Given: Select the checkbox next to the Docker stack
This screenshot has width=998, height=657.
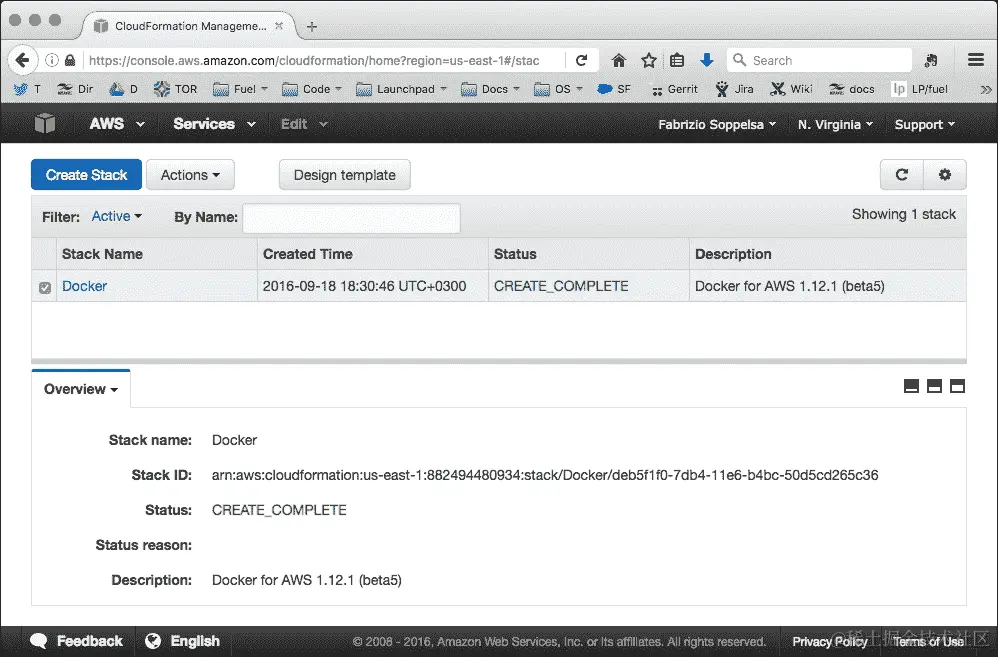Looking at the screenshot, I should pyautogui.click(x=44, y=286).
